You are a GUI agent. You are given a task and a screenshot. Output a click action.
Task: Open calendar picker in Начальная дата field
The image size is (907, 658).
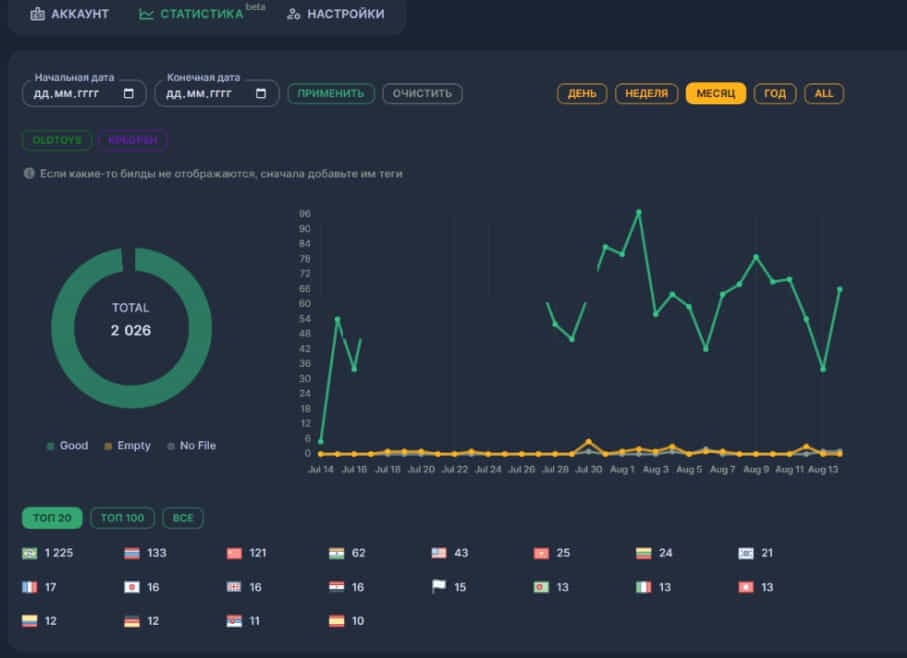click(129, 94)
